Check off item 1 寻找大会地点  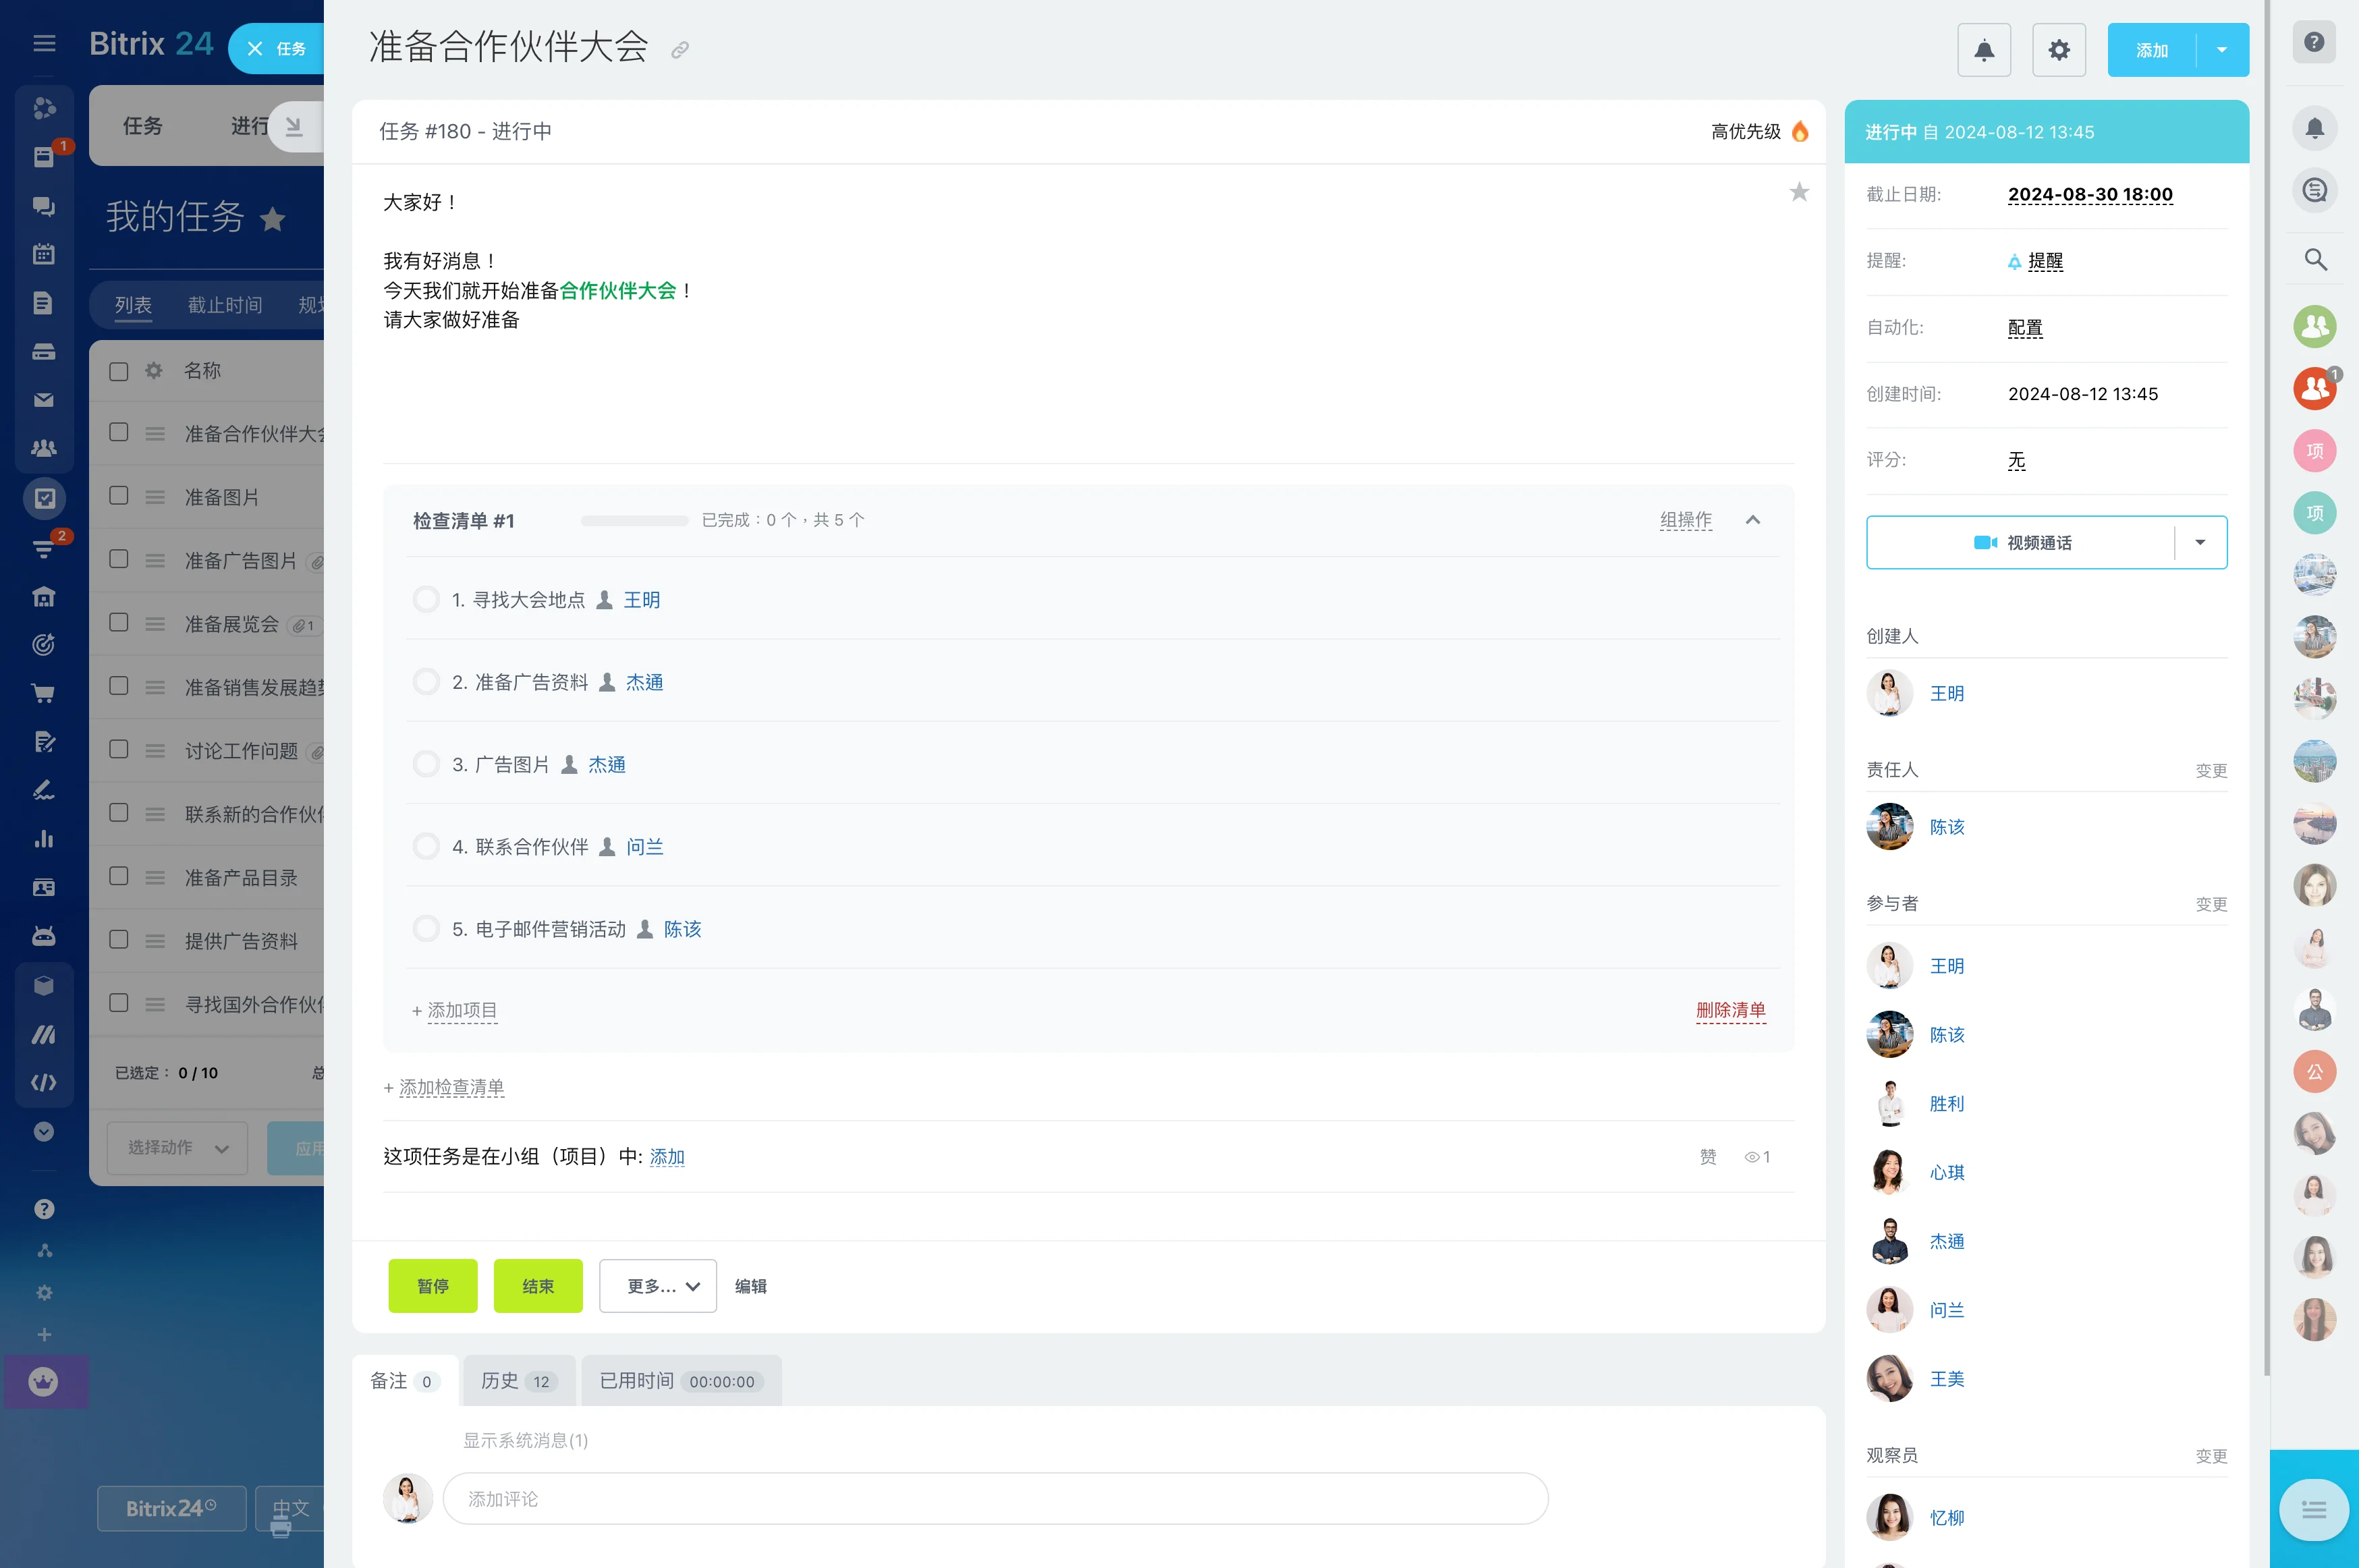426,599
